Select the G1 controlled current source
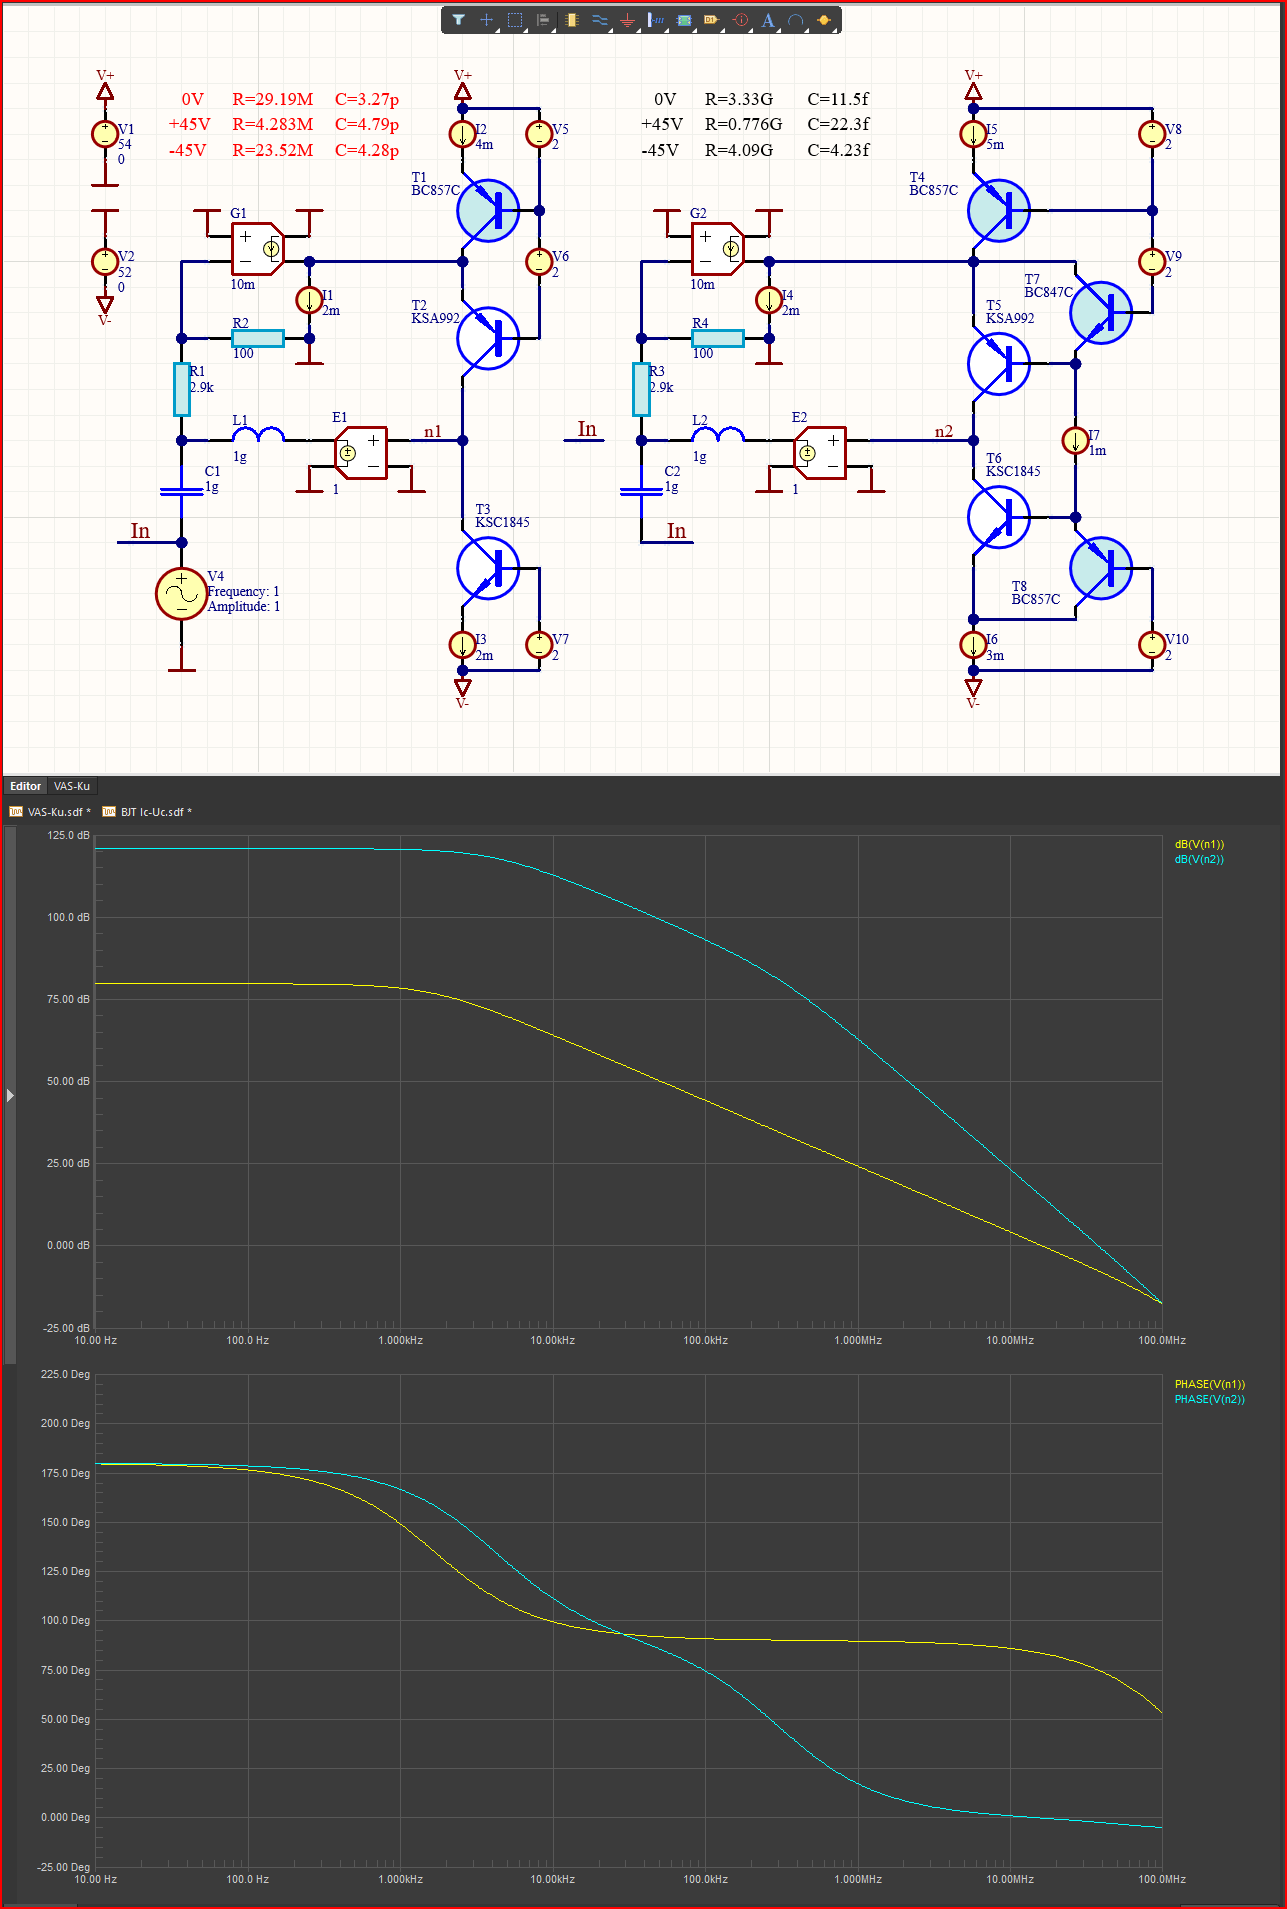Screen dimensions: 1287x1909 (x=258, y=249)
